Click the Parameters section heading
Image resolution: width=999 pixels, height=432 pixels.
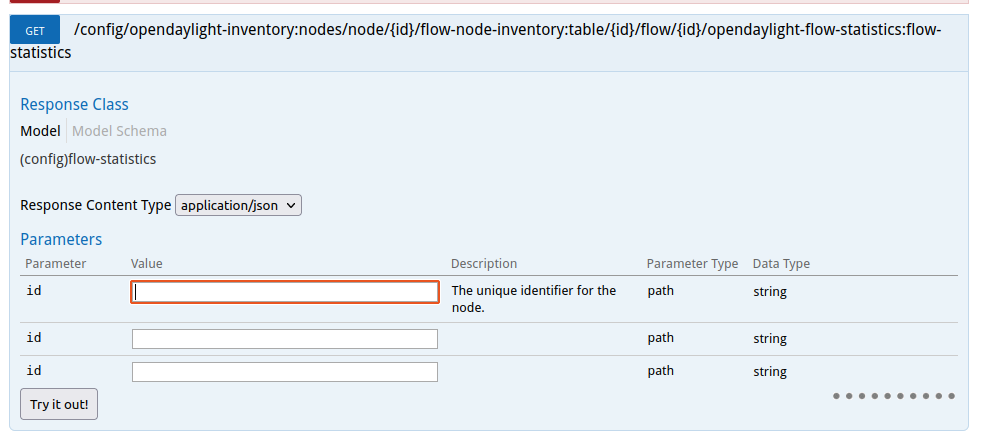pyautogui.click(x=61, y=240)
